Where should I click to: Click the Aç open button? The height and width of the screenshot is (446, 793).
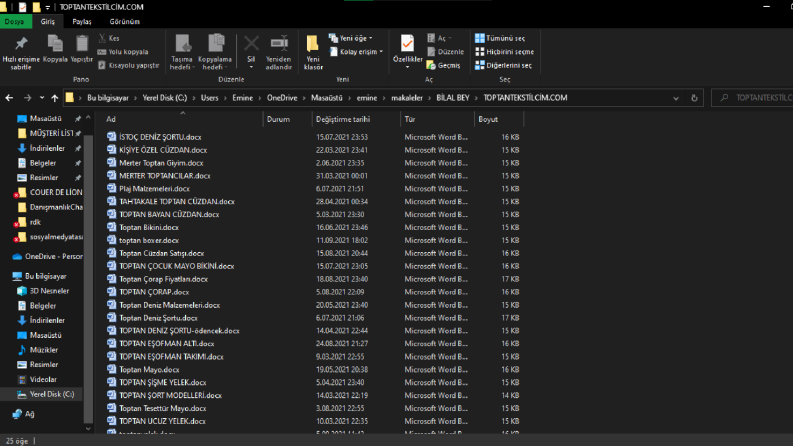[x=439, y=38]
